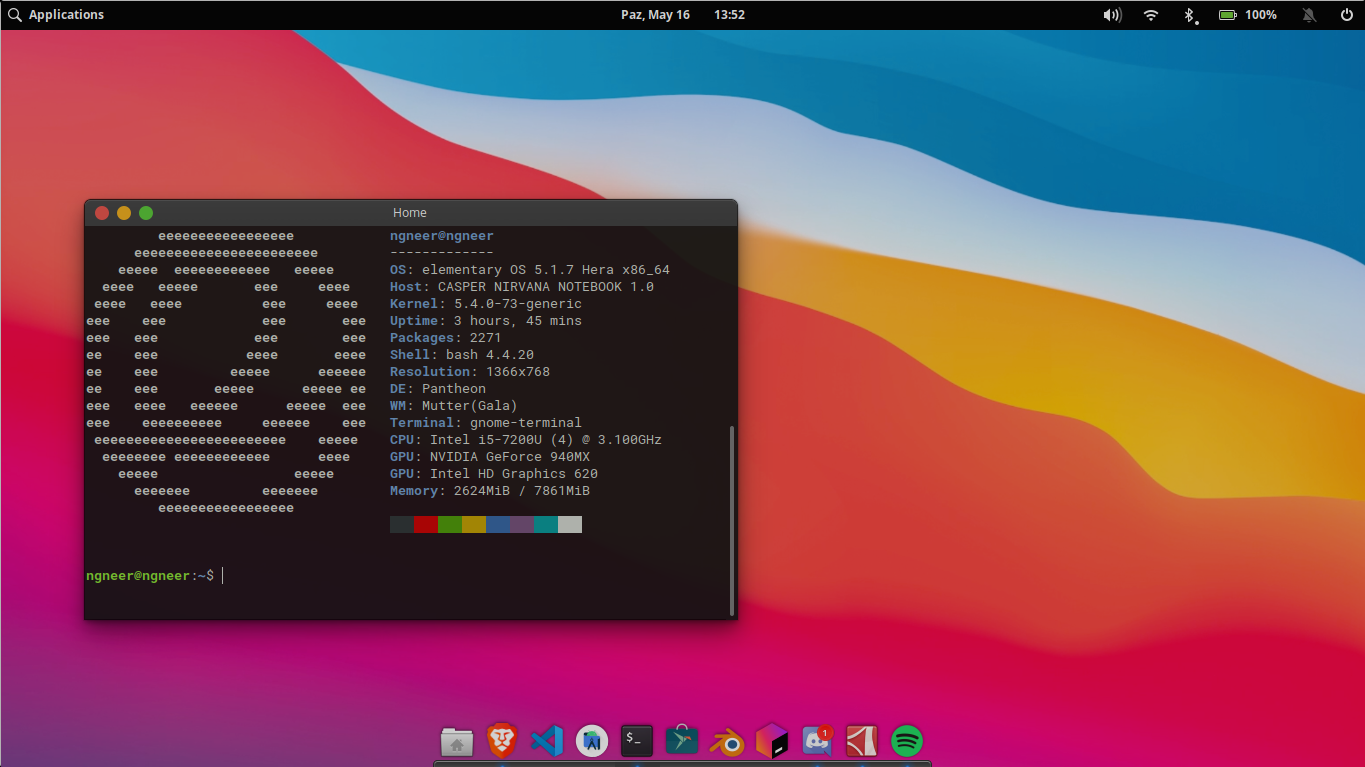Viewport: 1365px width, 767px height.
Task: Open the session power menu icon
Action: tap(1346, 15)
